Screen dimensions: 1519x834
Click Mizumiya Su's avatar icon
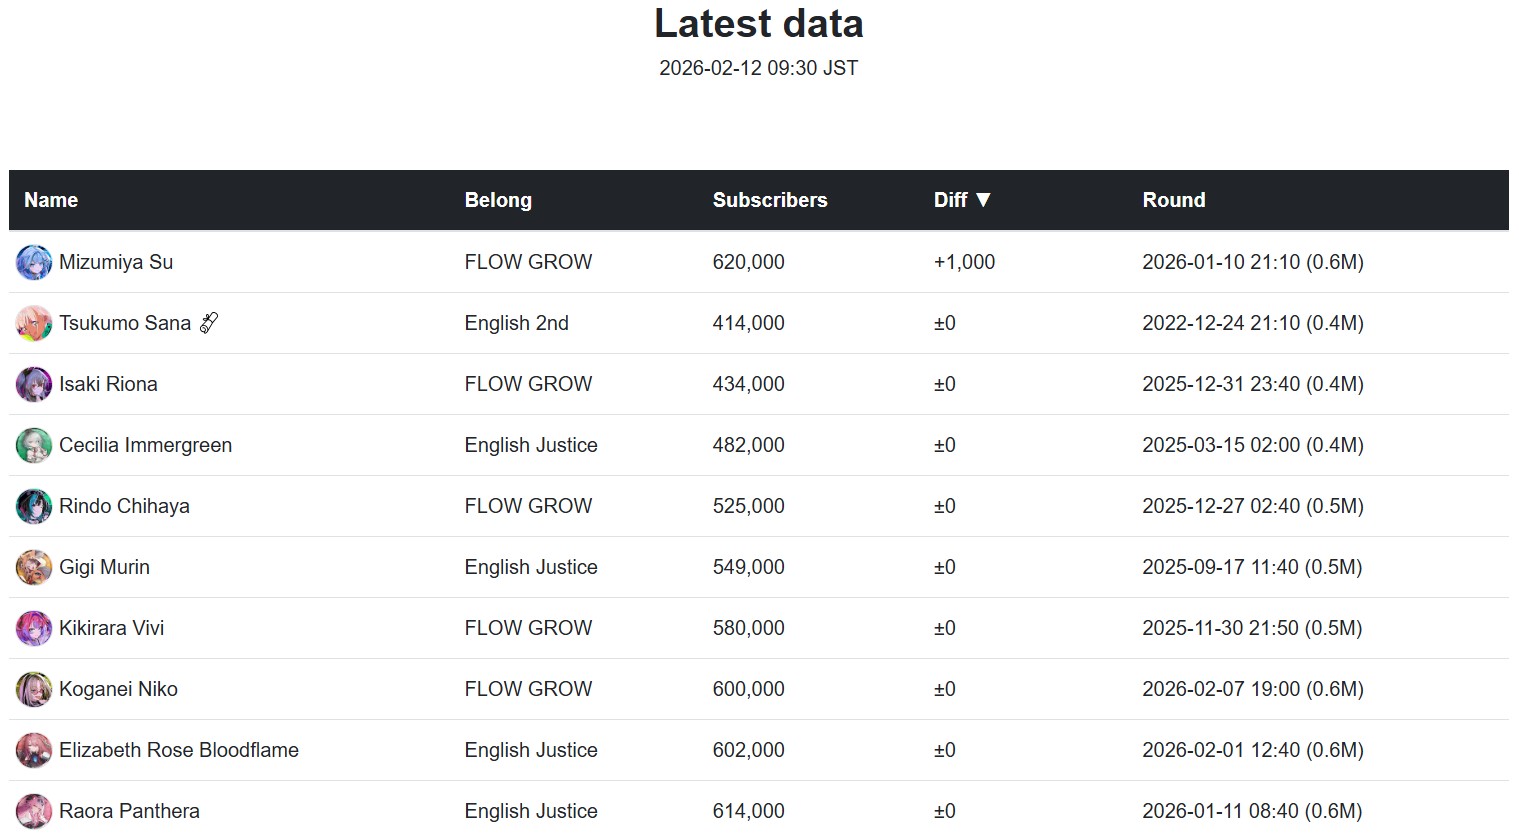click(34, 263)
